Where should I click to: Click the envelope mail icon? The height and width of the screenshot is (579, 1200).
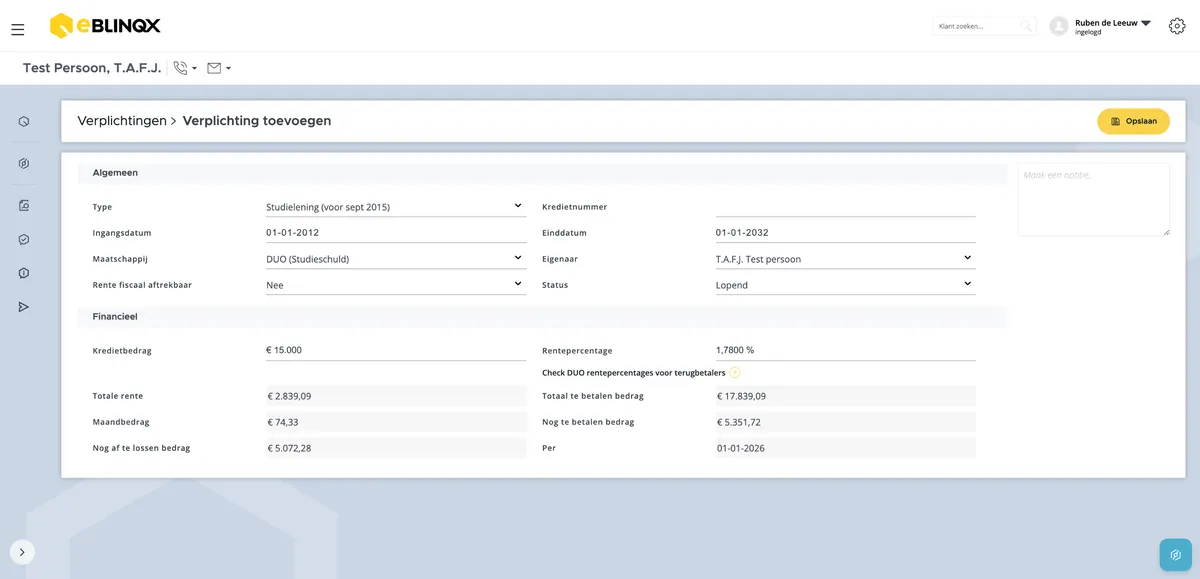point(214,68)
